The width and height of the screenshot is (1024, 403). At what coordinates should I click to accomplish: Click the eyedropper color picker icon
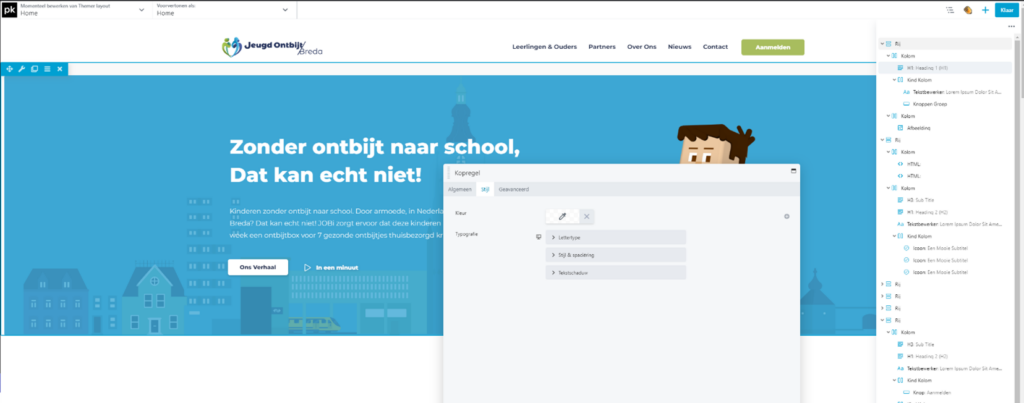[x=562, y=216]
